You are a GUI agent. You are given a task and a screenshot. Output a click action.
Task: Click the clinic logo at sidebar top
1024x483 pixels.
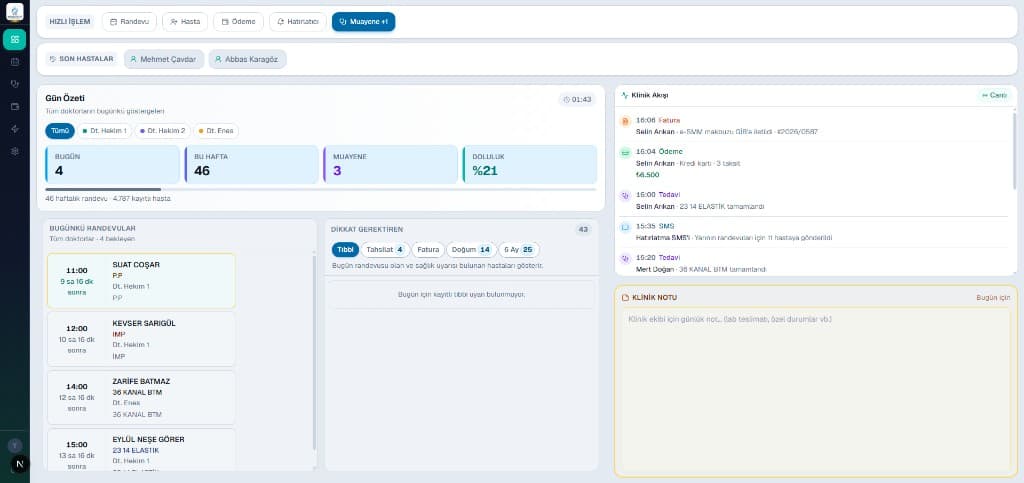14,12
